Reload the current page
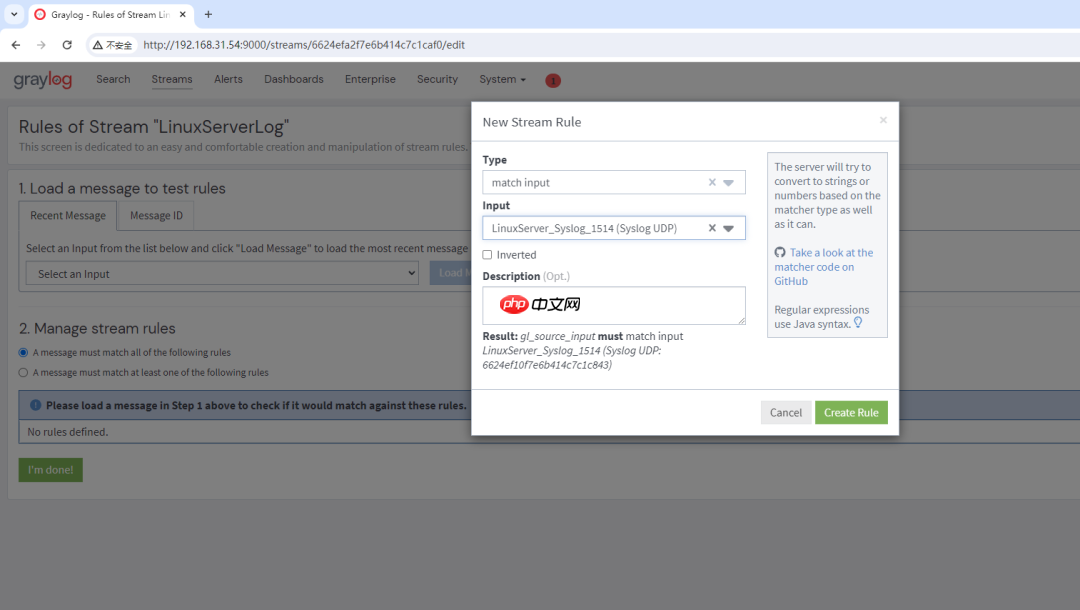The image size is (1080, 610). click(67, 45)
